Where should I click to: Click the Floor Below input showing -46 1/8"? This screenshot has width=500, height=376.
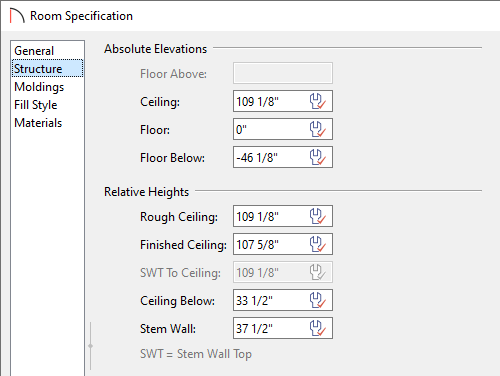283,157
